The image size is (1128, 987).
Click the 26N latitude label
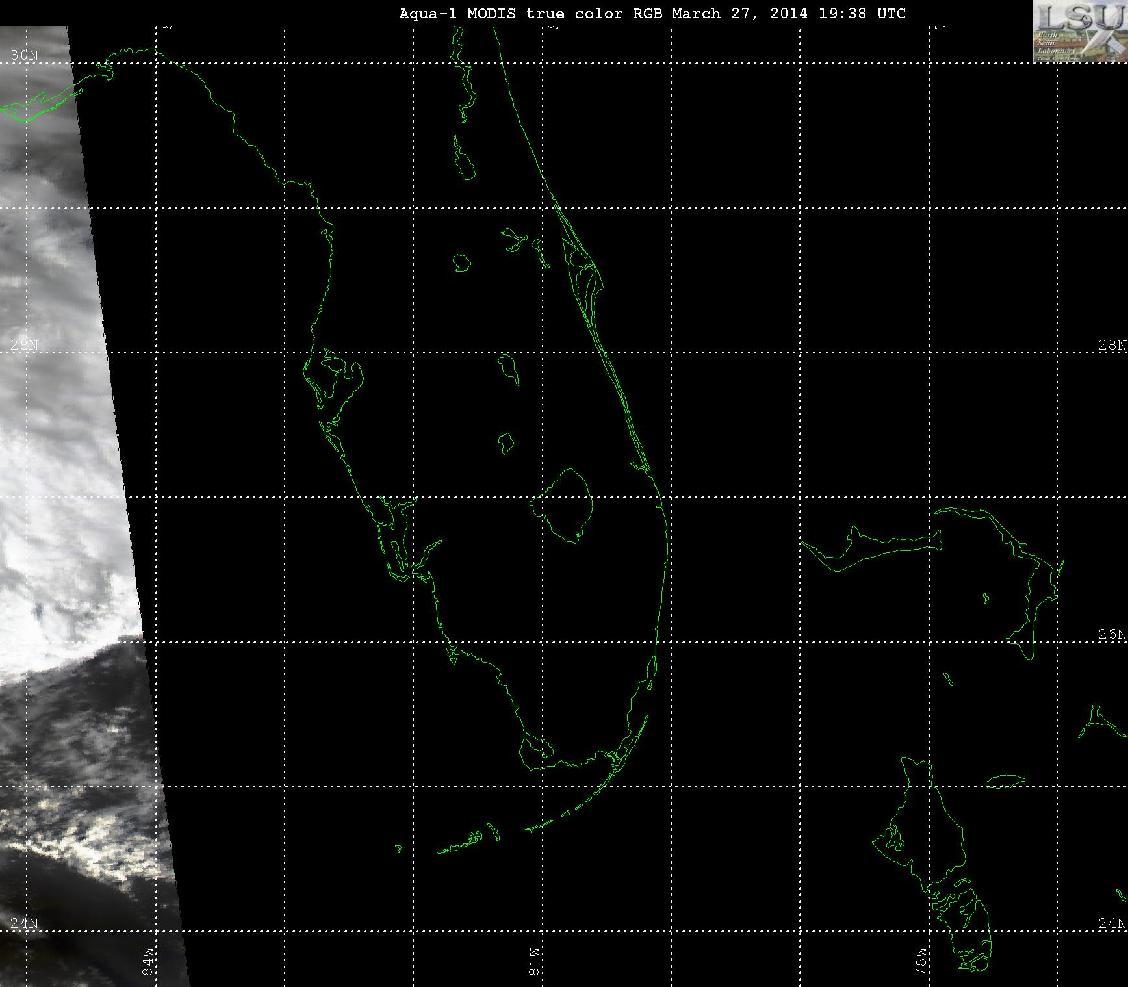[x=1112, y=634]
